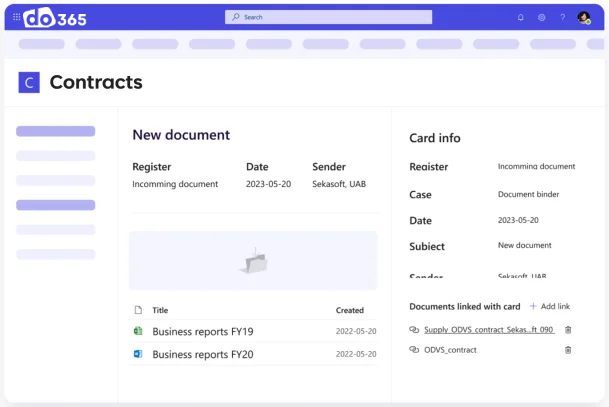This screenshot has width=609, height=407.
Task: Sort documents by the Title column header
Action: pos(160,310)
